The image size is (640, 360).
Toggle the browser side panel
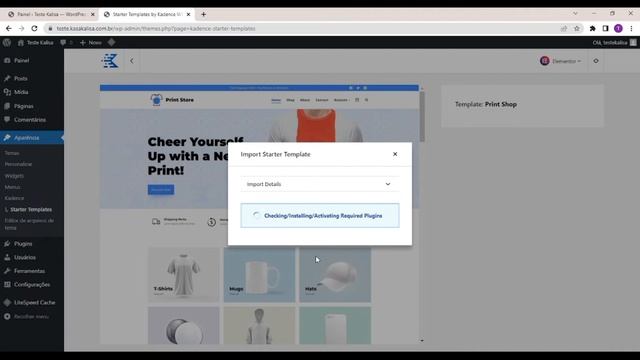coord(605,29)
